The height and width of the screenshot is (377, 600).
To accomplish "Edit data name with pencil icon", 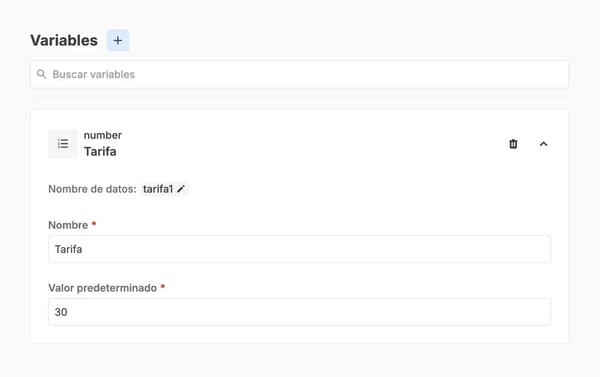I will coord(181,189).
